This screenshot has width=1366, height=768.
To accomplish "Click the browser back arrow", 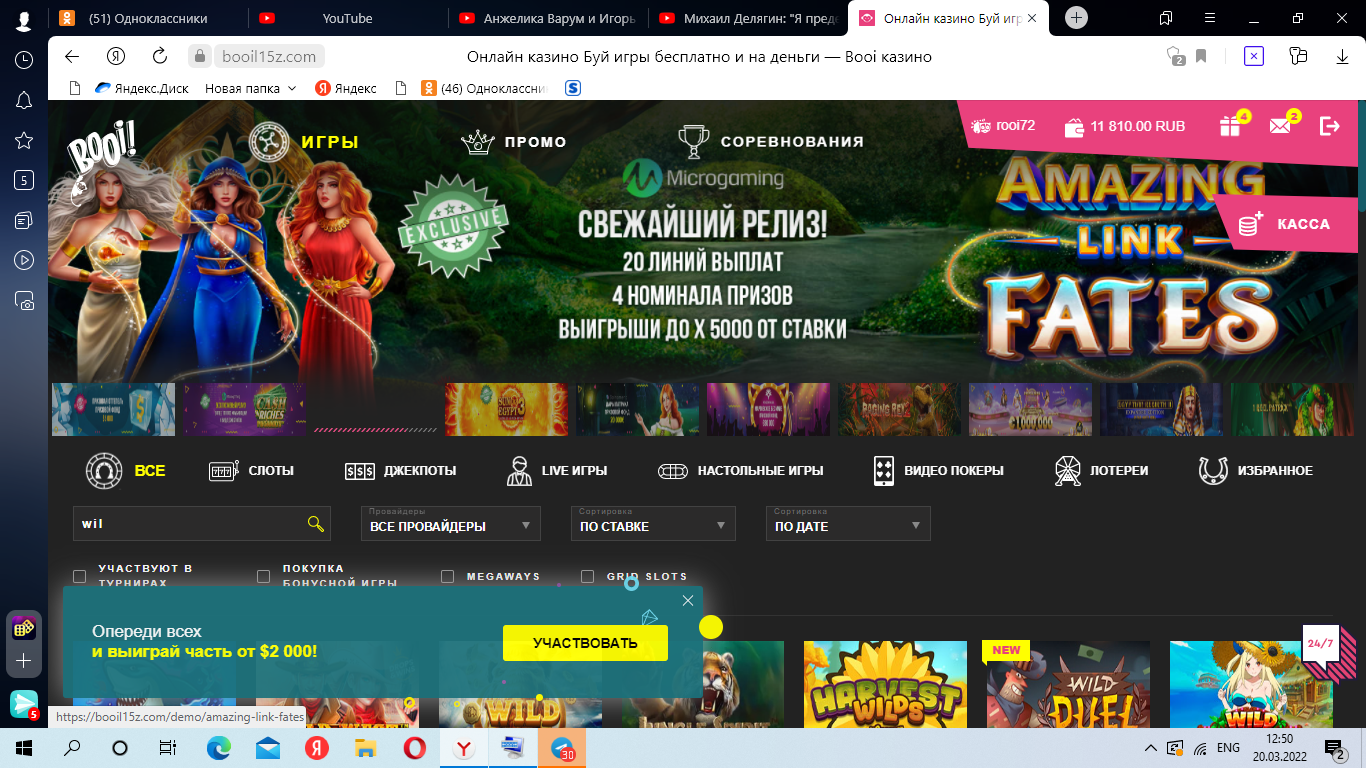I will [72, 57].
